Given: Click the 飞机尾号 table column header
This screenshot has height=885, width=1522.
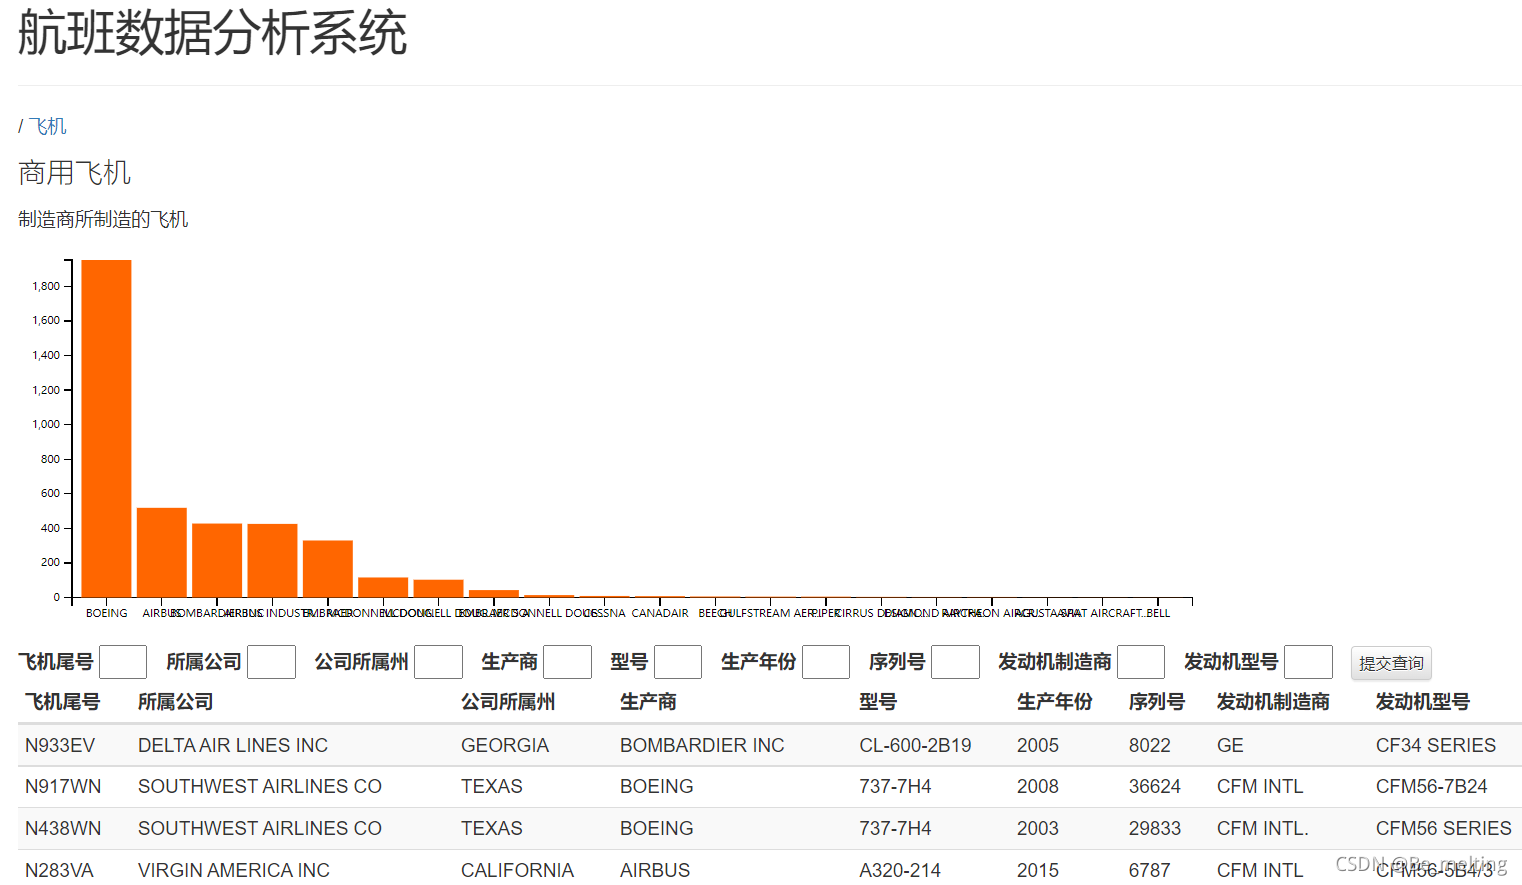Looking at the screenshot, I should pyautogui.click(x=62, y=702).
